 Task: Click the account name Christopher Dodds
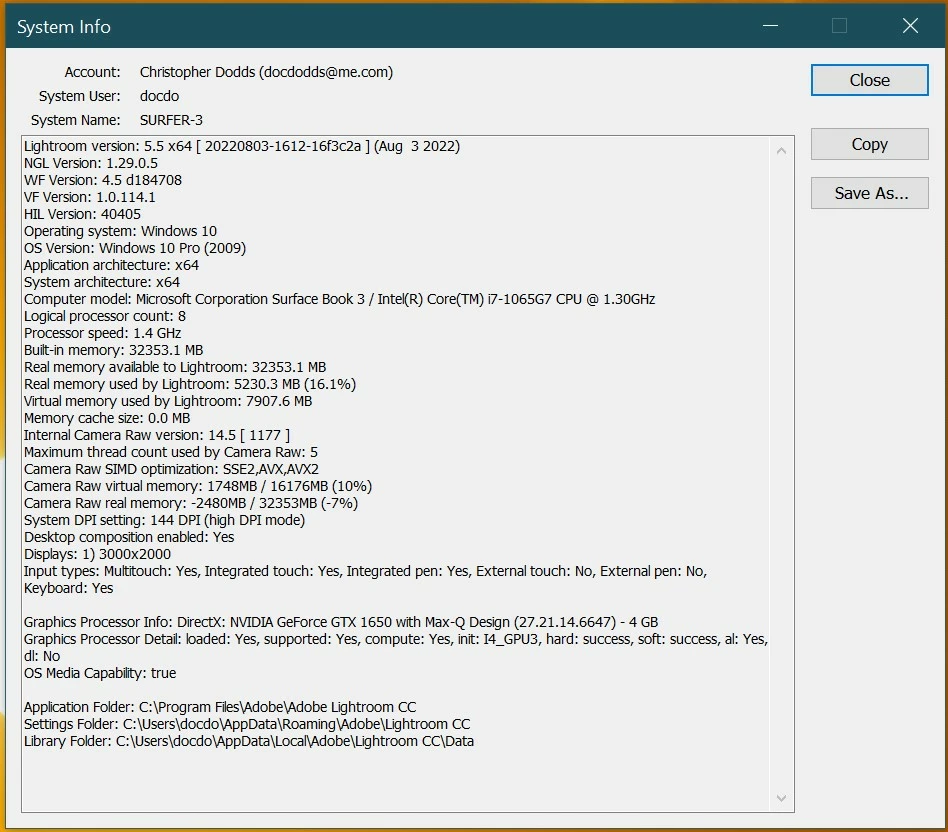[x=197, y=72]
